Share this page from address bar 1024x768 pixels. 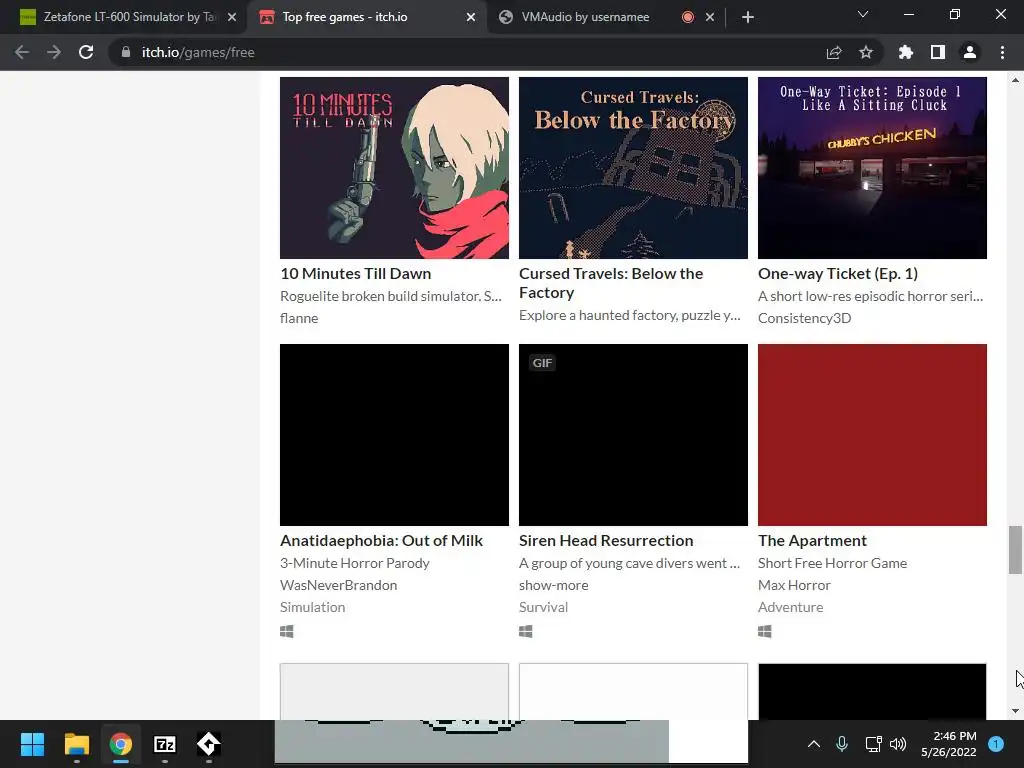click(x=834, y=52)
